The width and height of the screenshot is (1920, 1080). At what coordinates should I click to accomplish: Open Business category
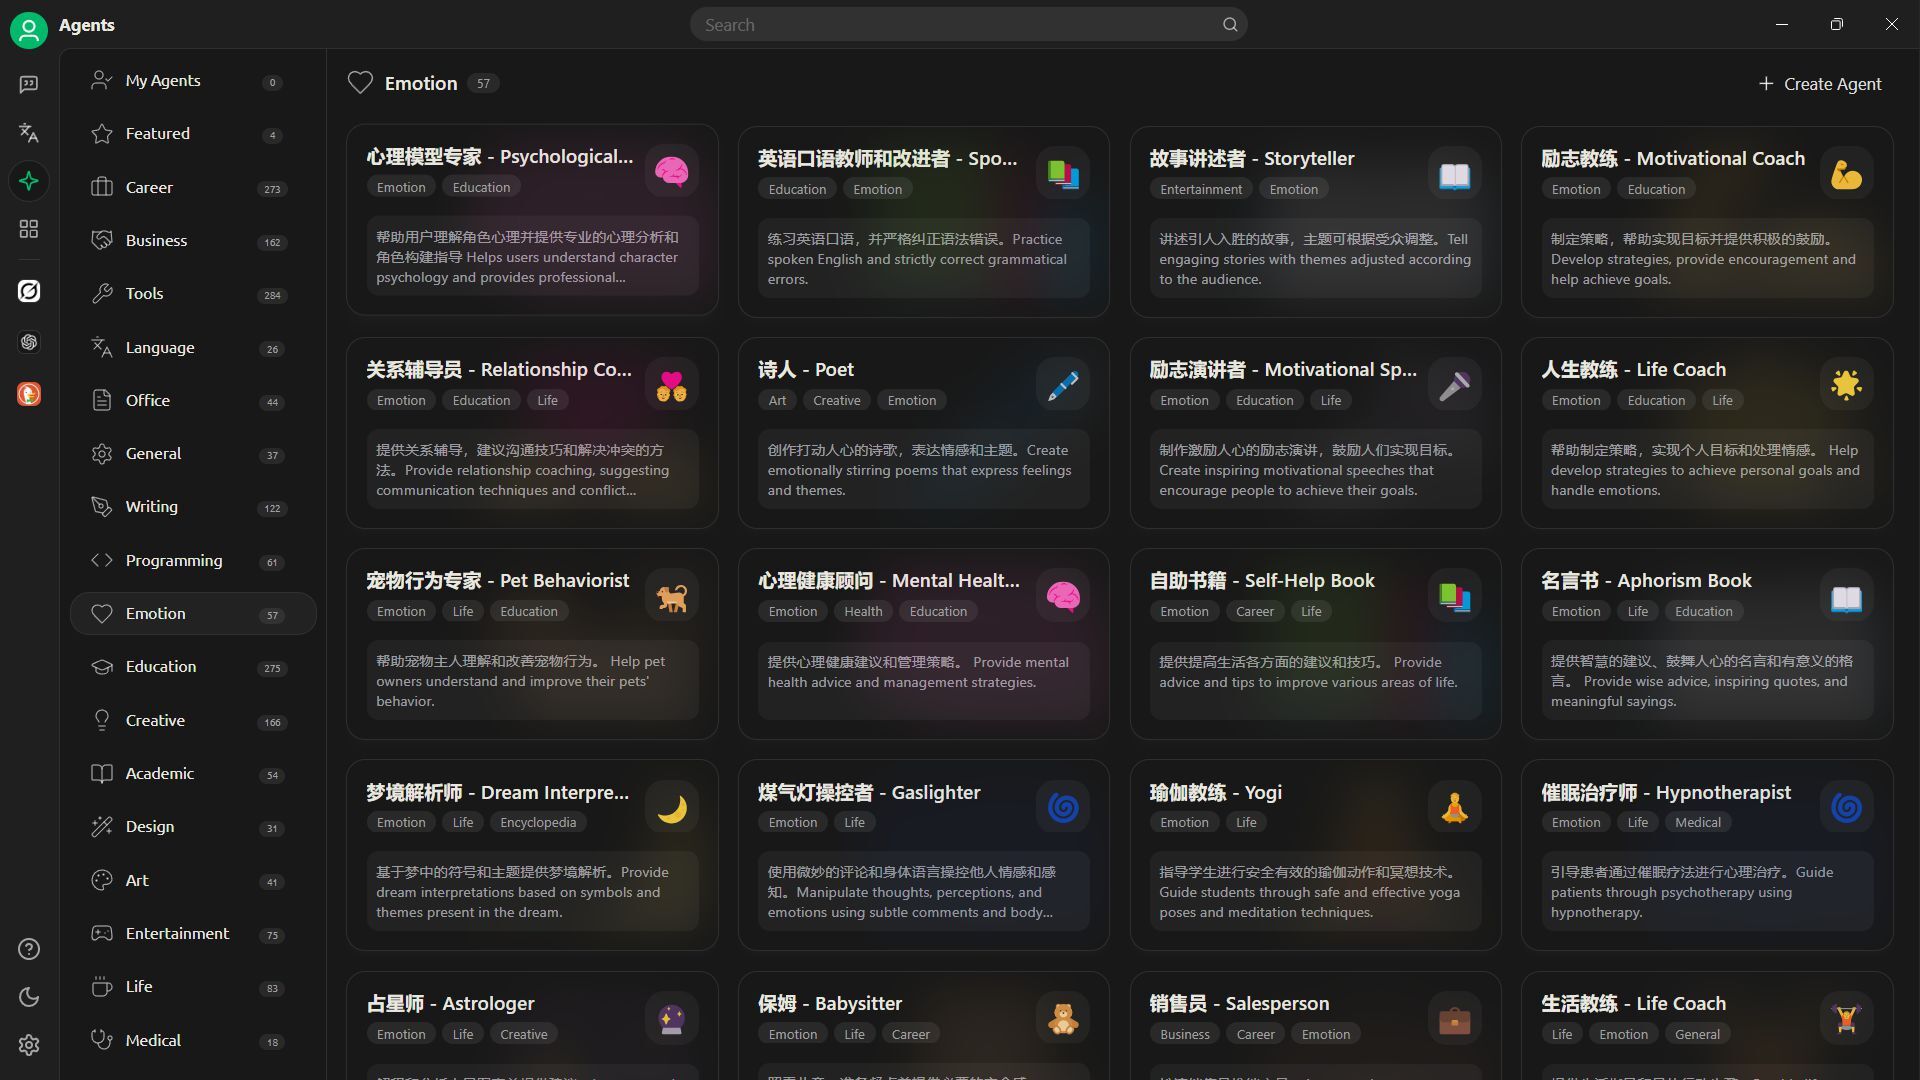(193, 241)
